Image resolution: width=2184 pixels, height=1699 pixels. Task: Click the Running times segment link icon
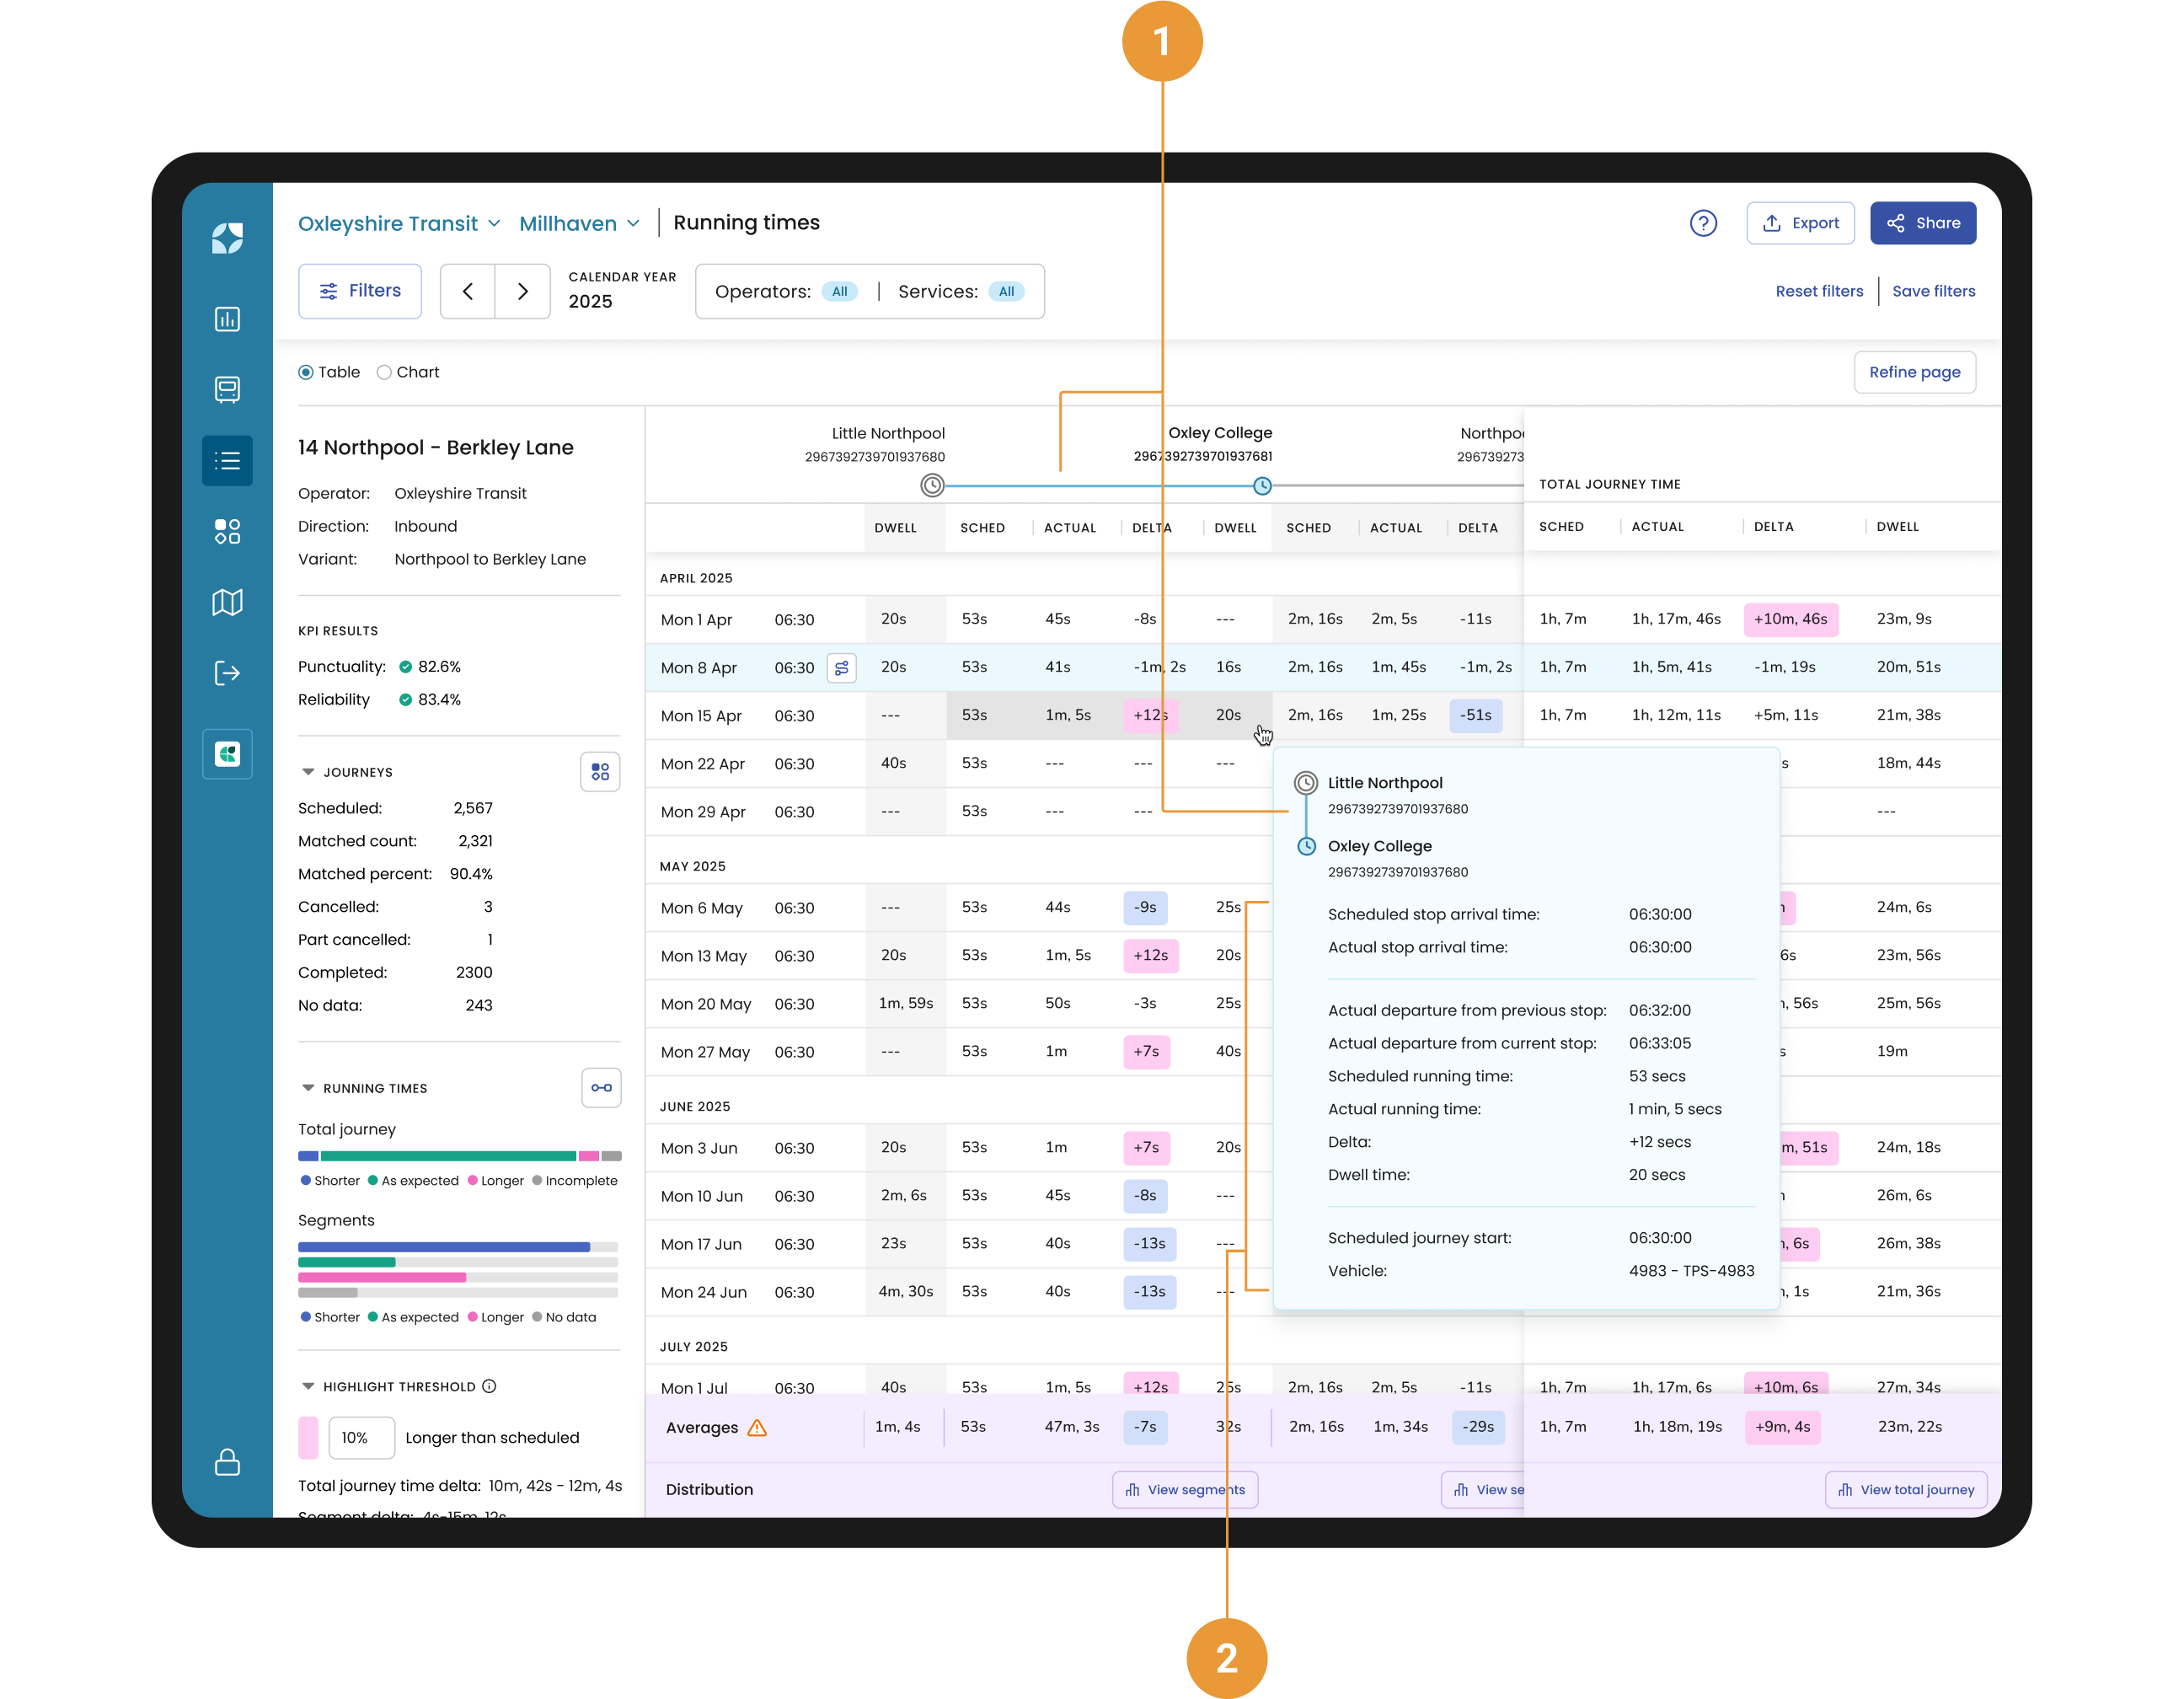pos(601,1088)
